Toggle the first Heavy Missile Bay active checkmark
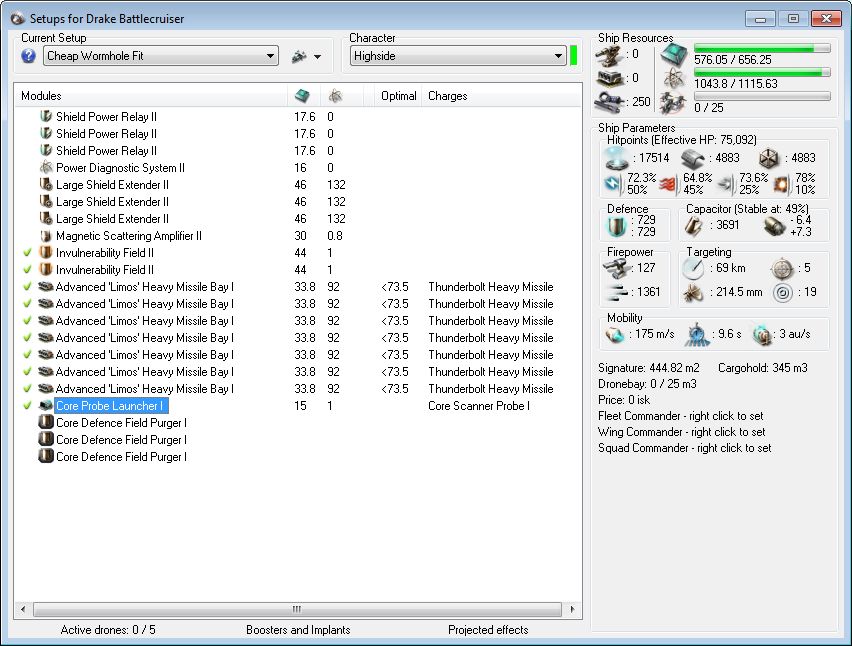 (x=27, y=286)
